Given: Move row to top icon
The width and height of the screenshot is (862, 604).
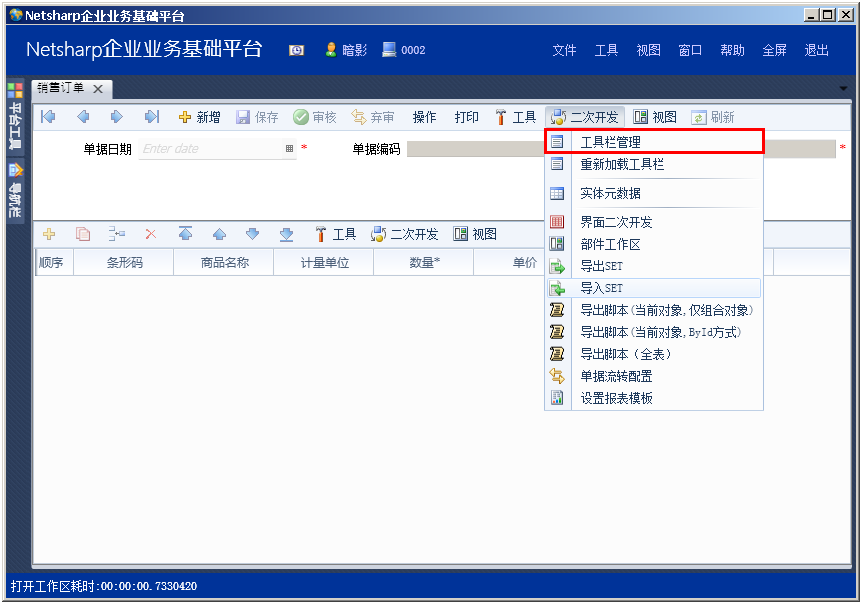Looking at the screenshot, I should 185,234.
